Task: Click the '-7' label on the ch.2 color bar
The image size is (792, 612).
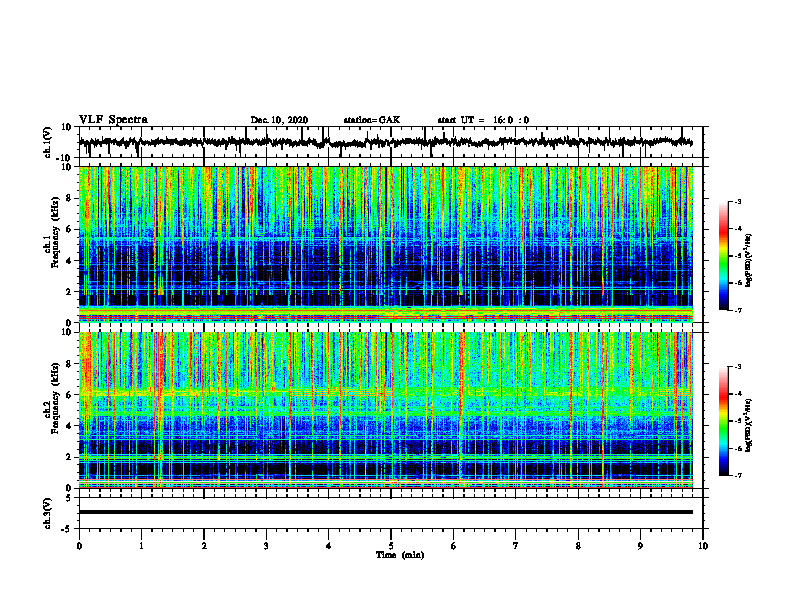Action: (x=737, y=475)
